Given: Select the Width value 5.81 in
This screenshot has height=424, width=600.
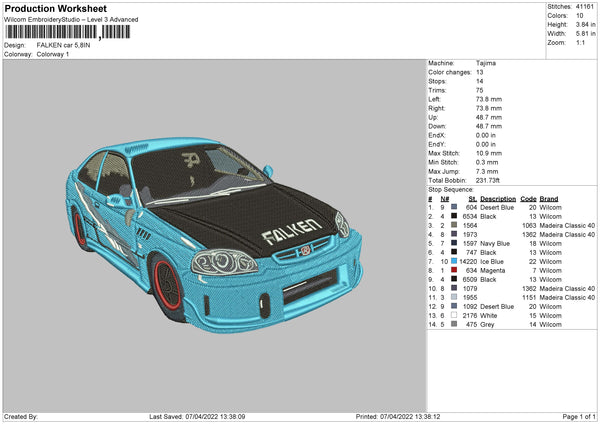Looking at the screenshot, I should pos(585,34).
